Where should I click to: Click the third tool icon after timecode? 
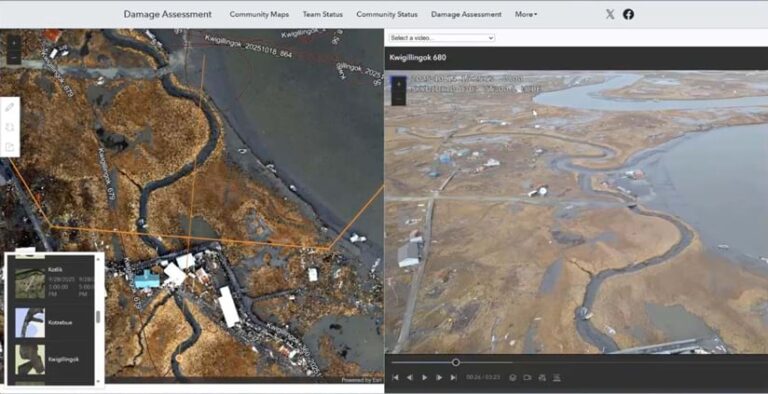tap(542, 377)
